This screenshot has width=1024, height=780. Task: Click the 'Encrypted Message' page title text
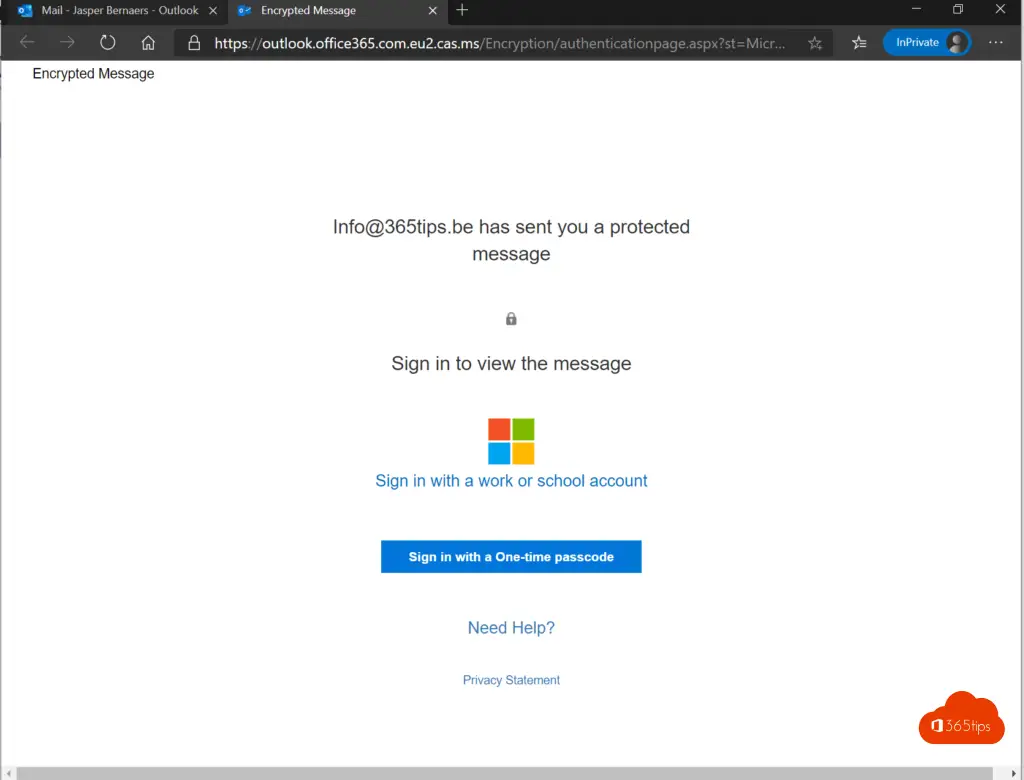tap(93, 74)
